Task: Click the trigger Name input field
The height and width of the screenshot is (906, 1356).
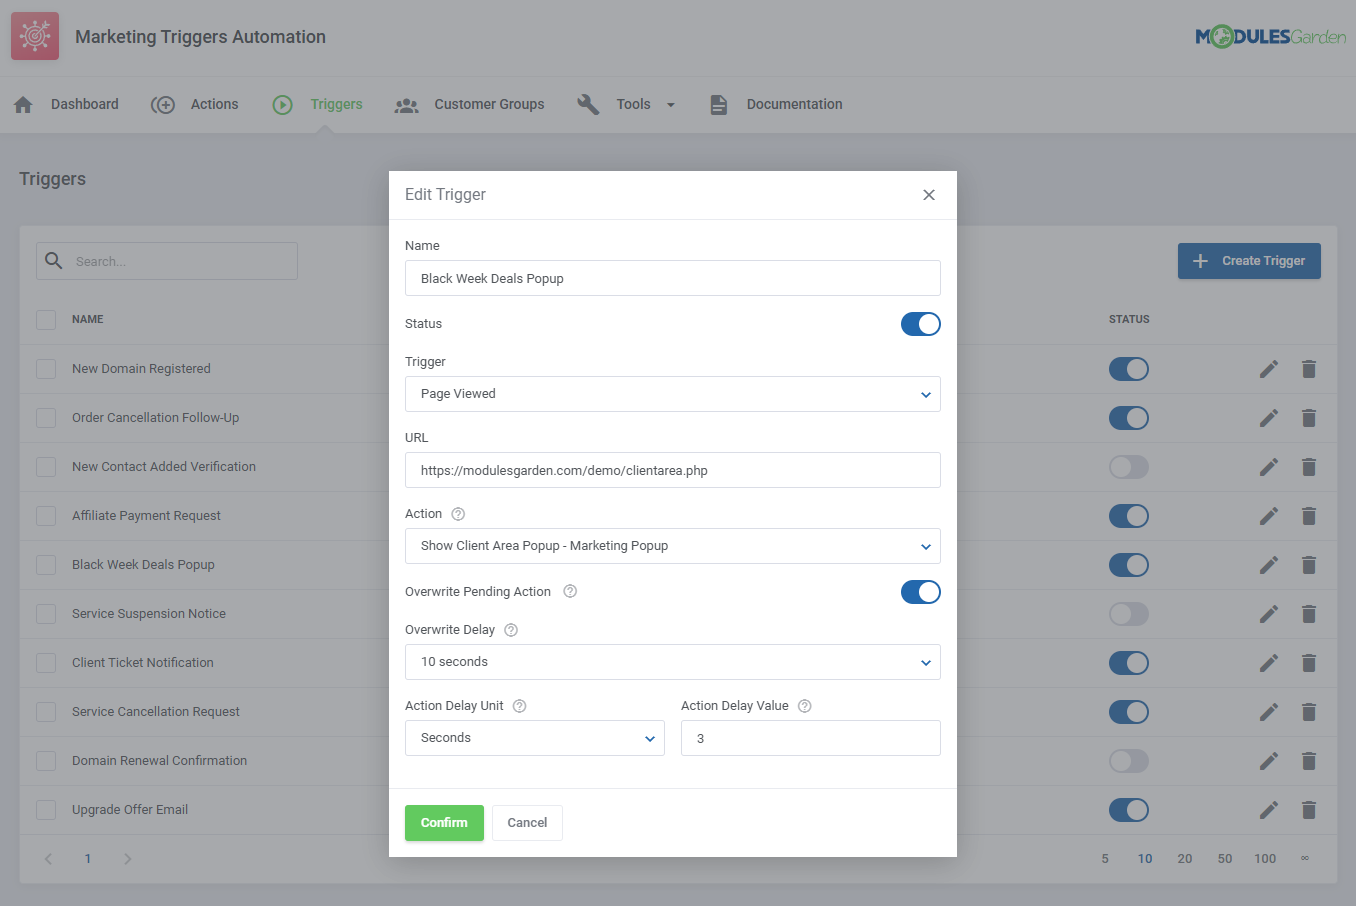Action: [x=672, y=278]
